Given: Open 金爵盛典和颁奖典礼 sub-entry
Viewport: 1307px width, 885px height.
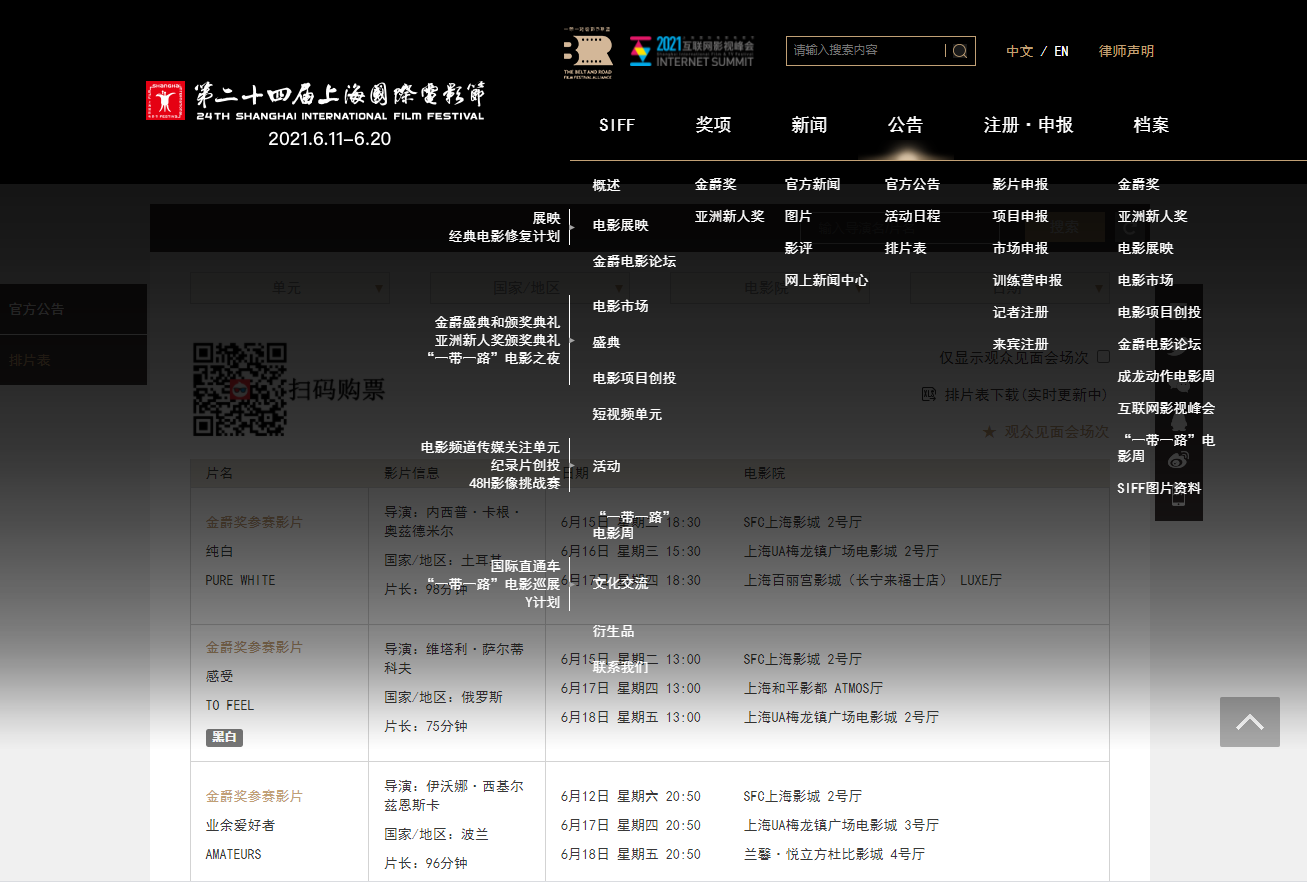Looking at the screenshot, I should (x=497, y=322).
